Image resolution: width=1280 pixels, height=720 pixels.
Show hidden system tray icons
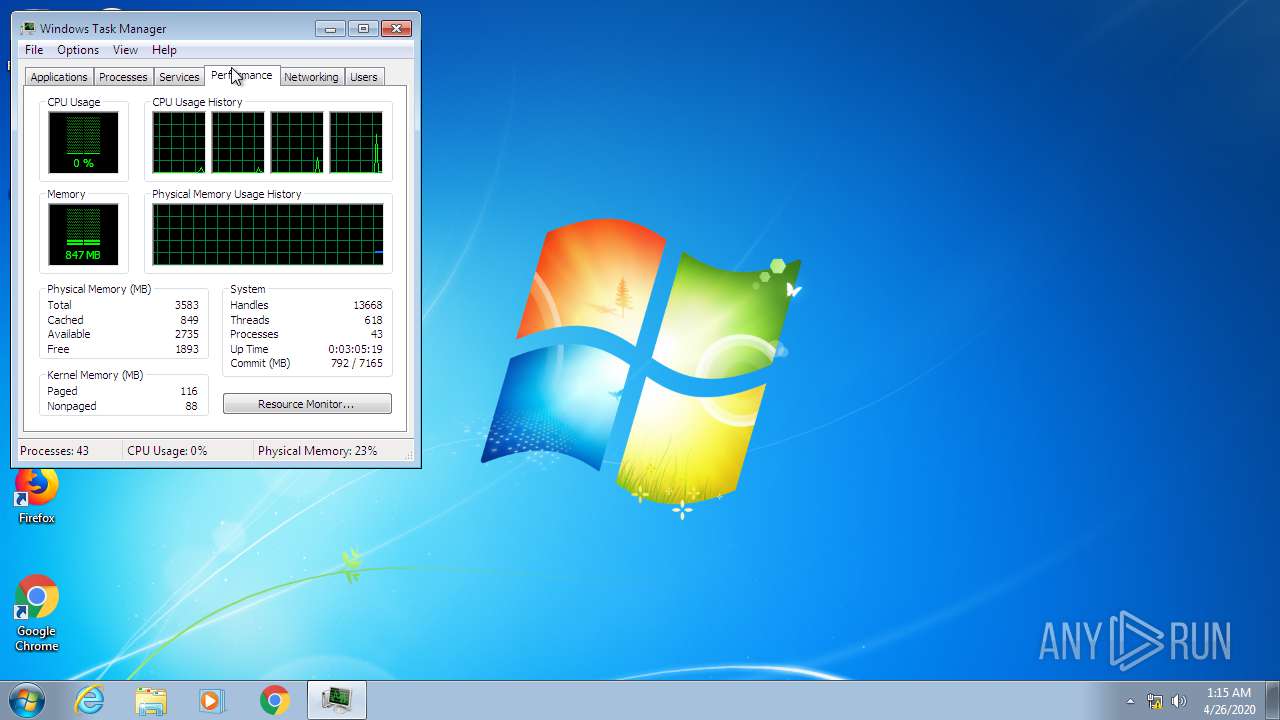pos(1131,701)
